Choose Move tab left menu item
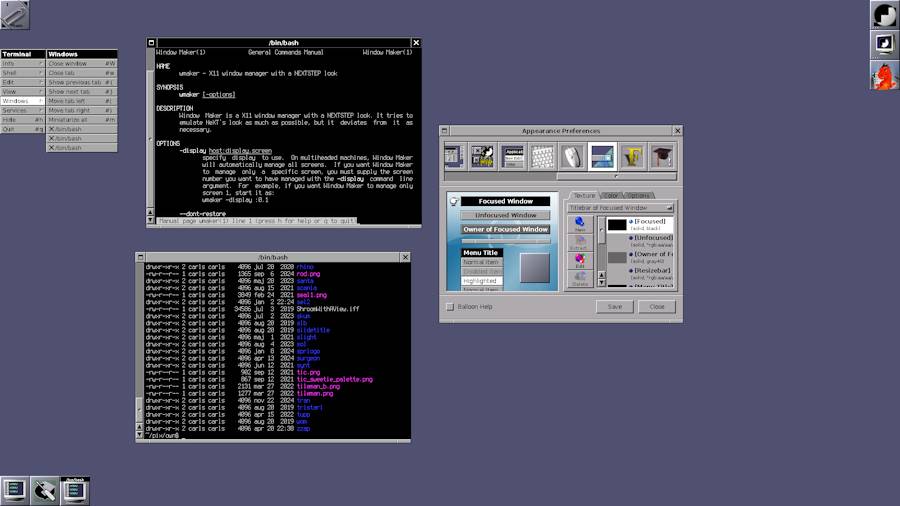Screen dimensions: 900x506 (82, 101)
